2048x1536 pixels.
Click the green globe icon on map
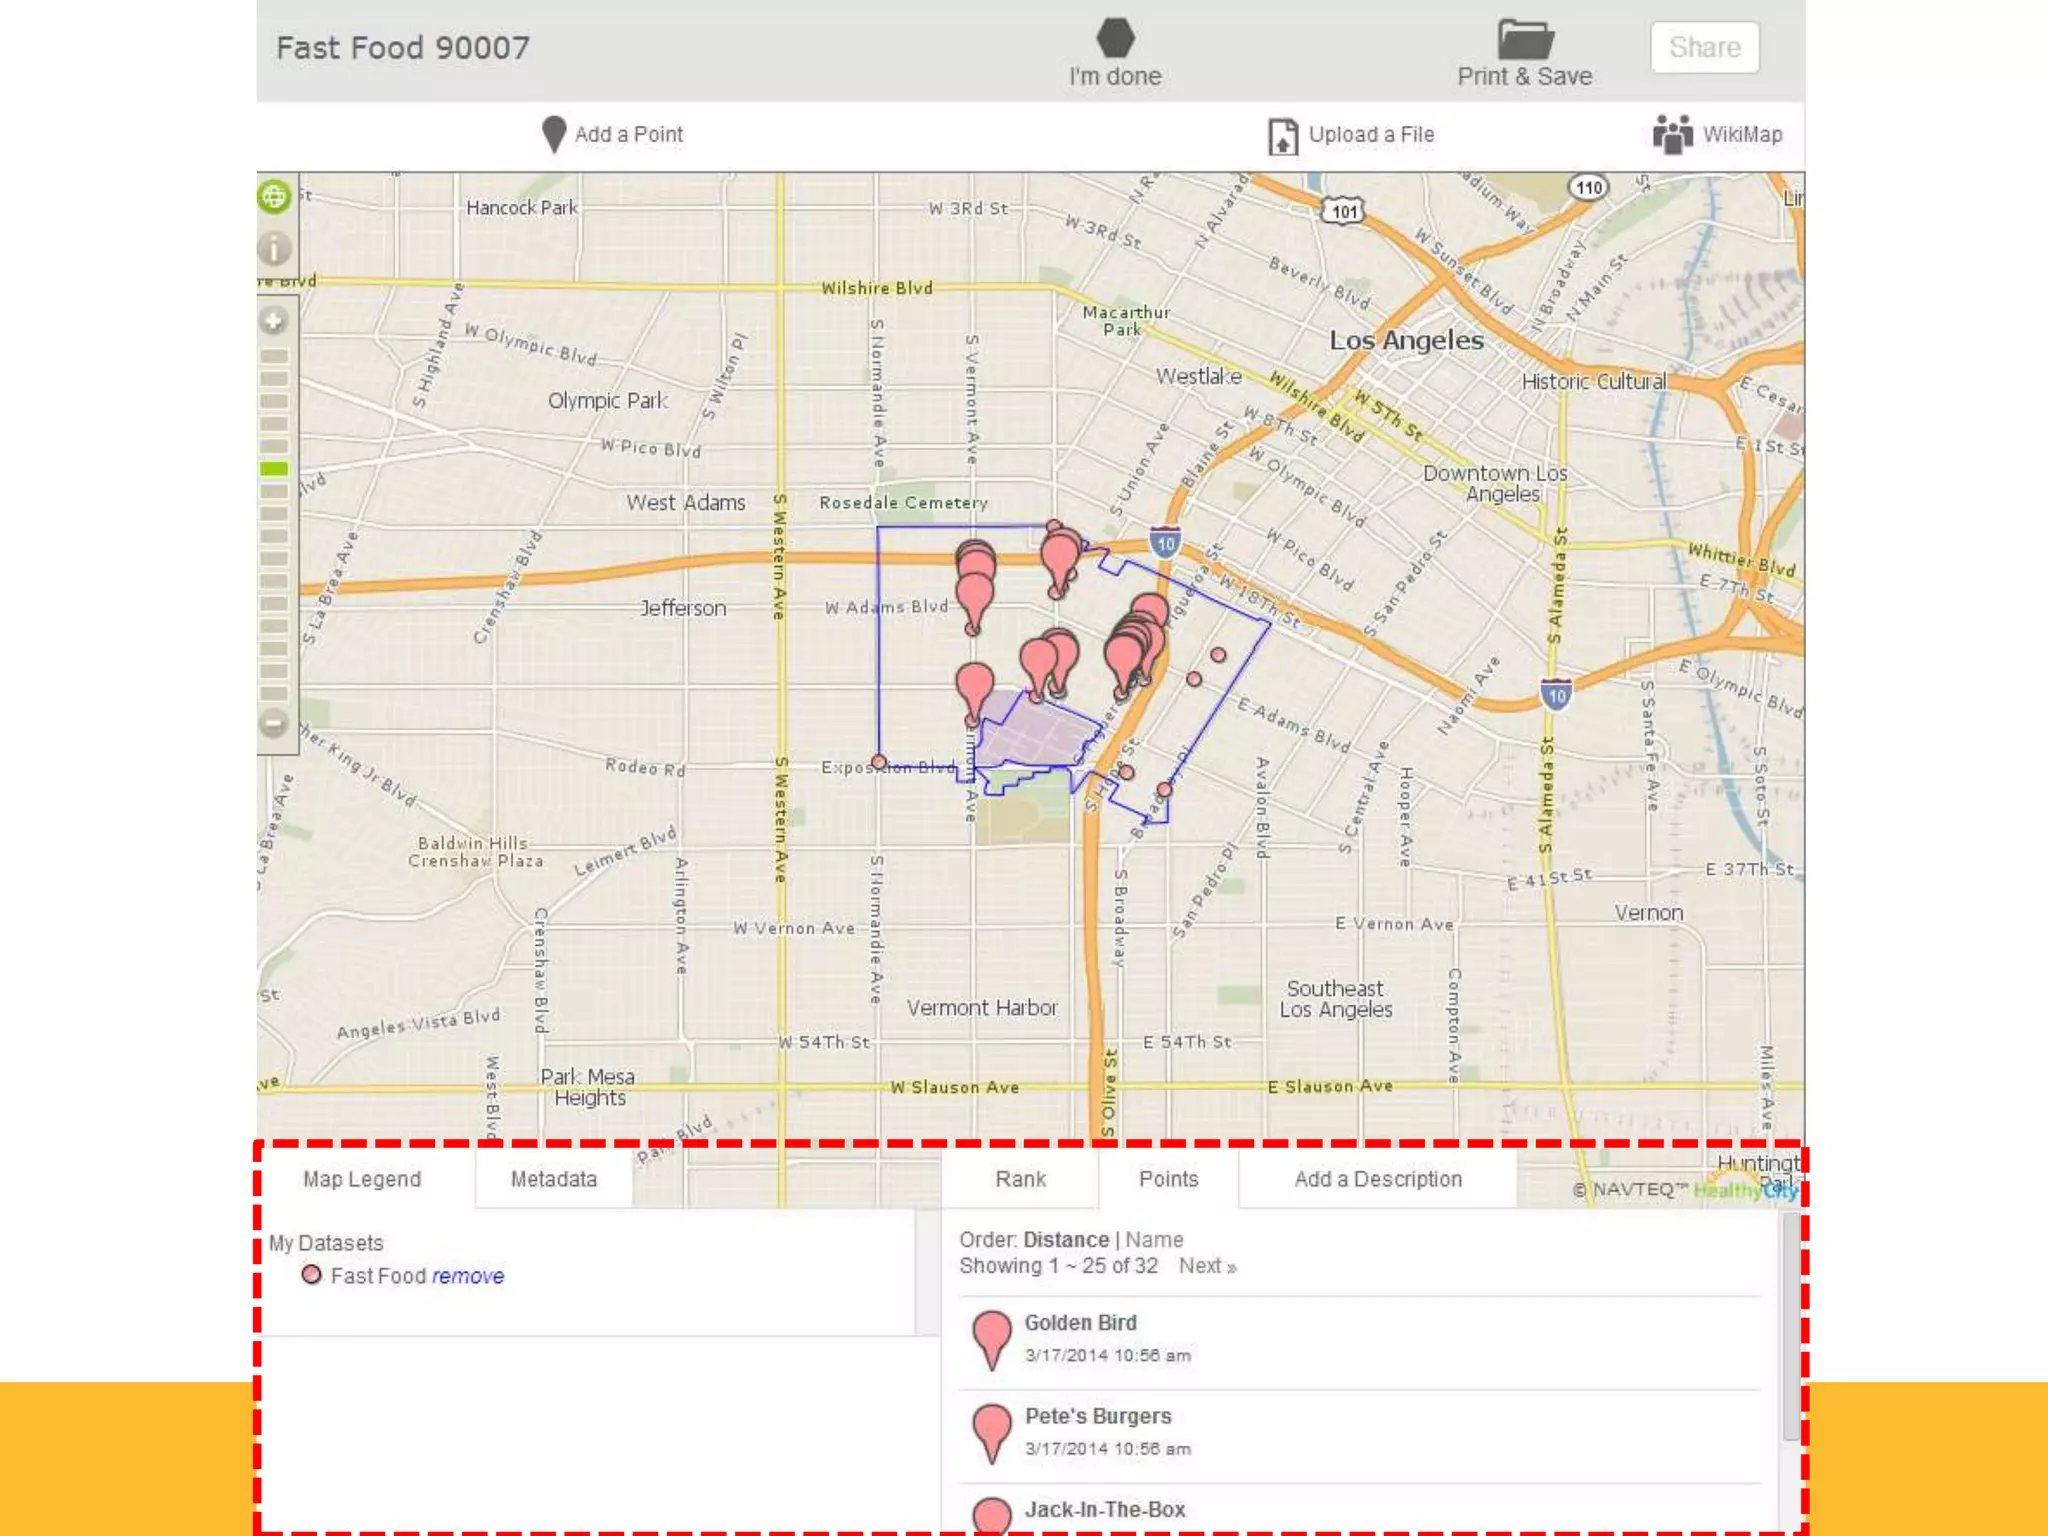tap(274, 196)
